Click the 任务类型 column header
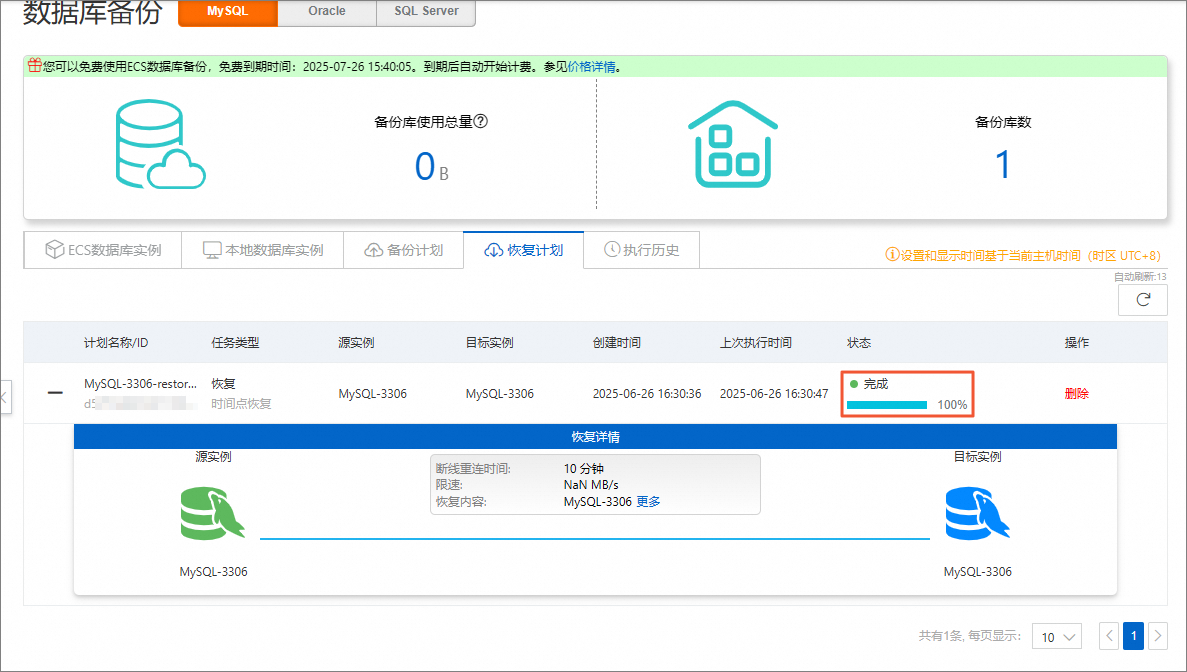The image size is (1187, 672). click(x=235, y=343)
